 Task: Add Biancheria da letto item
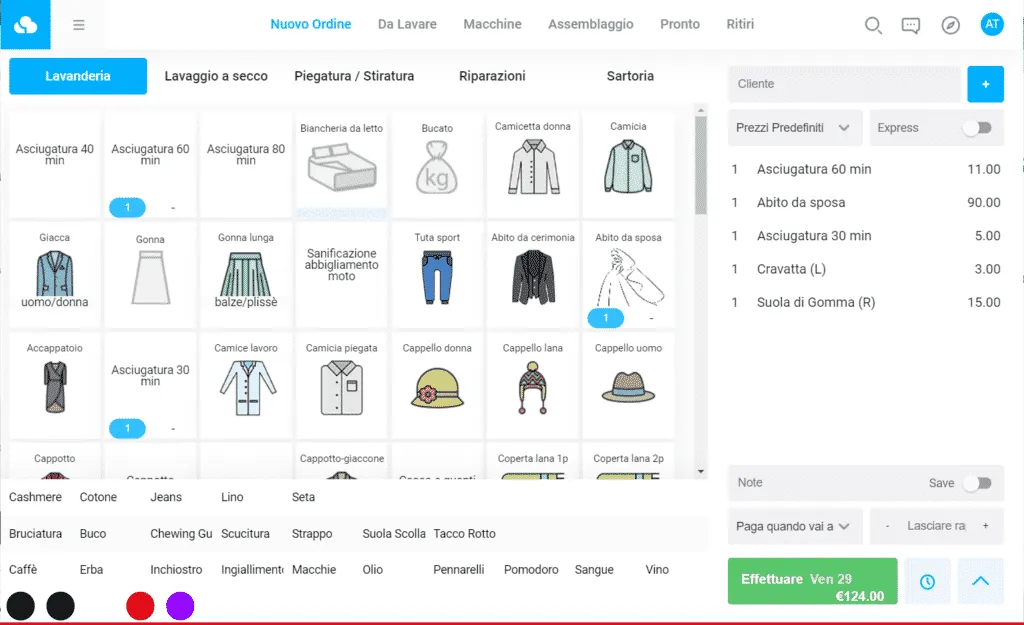pos(342,164)
